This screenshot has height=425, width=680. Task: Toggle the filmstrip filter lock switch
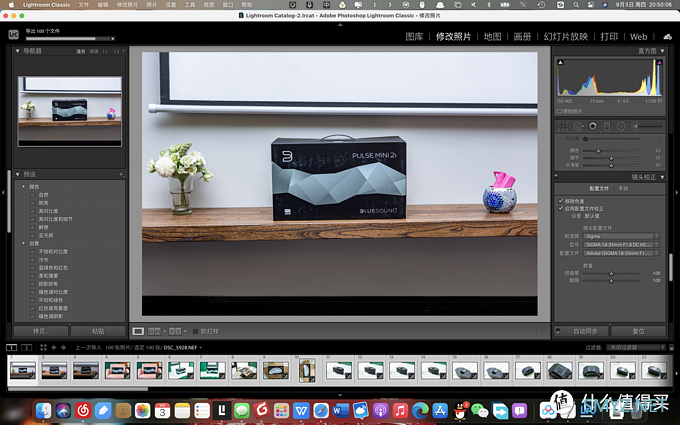(x=671, y=347)
